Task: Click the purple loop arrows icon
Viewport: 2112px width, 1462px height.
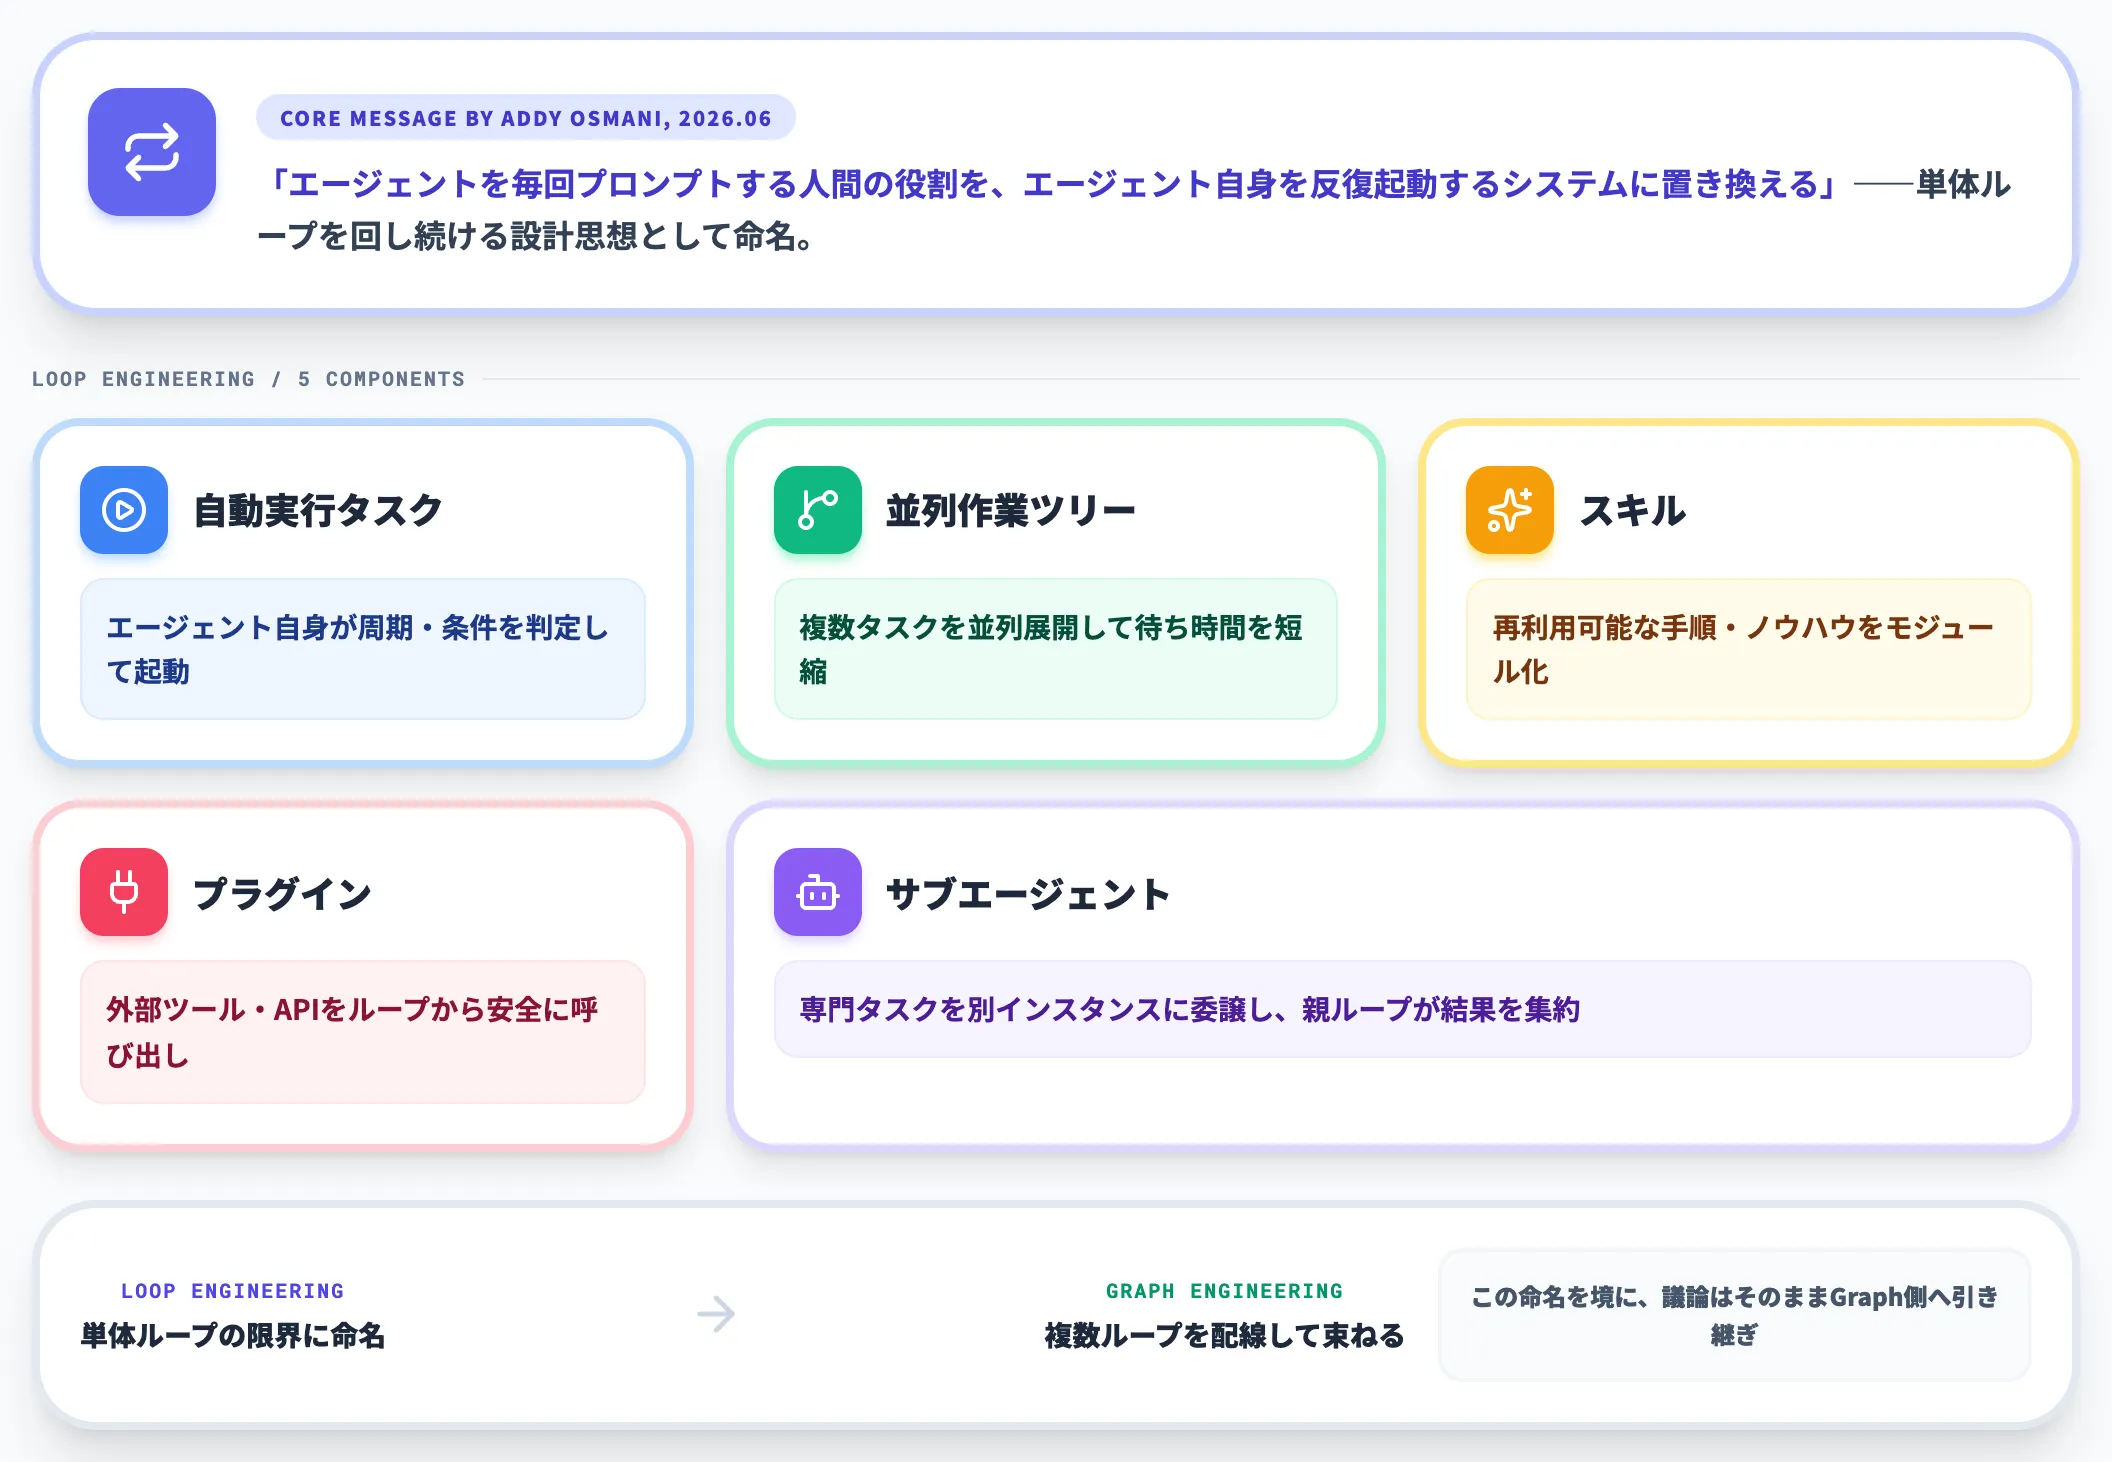Action: click(x=152, y=152)
